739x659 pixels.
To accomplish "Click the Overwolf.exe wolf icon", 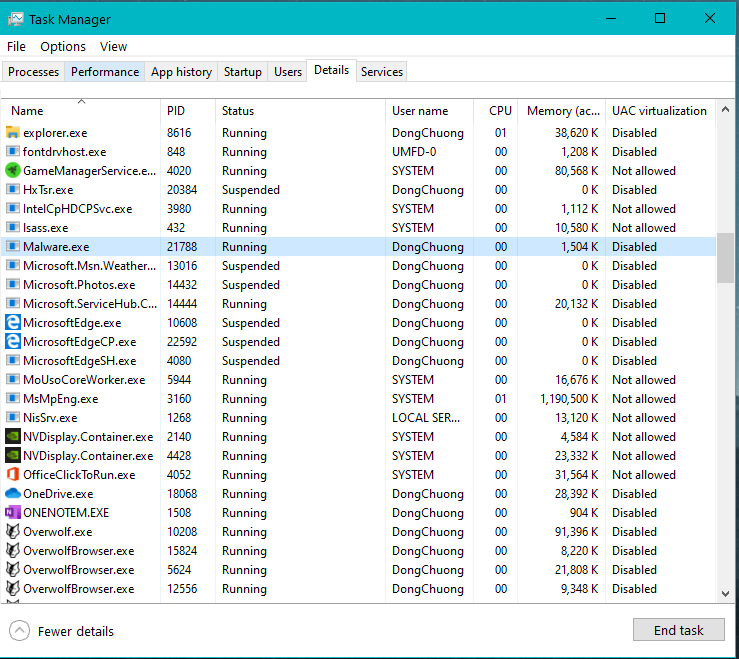I will [x=13, y=531].
